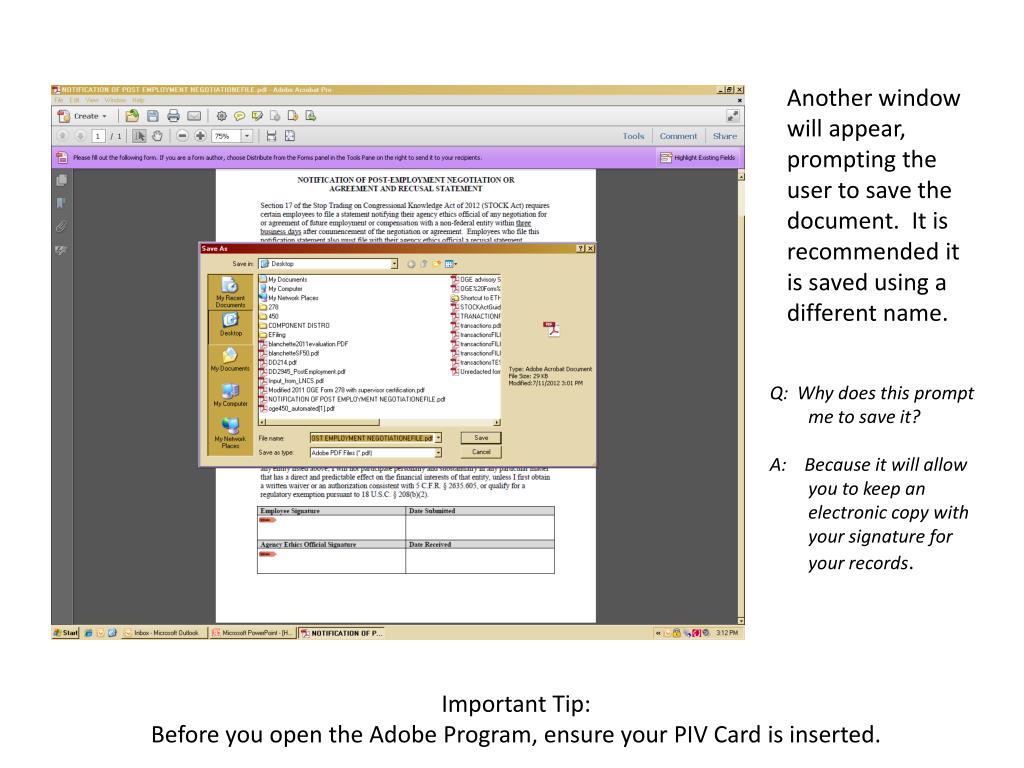Open a file using the folder icon
This screenshot has width=1024, height=768.
point(133,116)
